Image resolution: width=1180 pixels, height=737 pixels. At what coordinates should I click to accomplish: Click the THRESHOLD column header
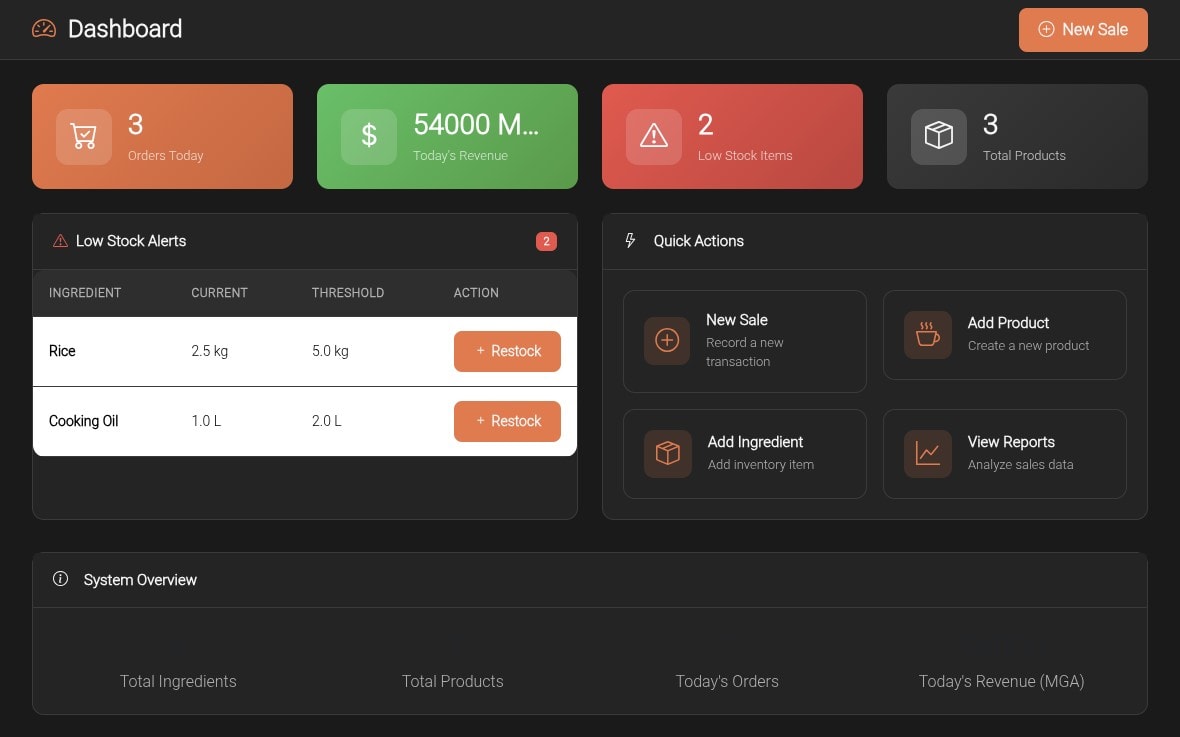click(348, 293)
